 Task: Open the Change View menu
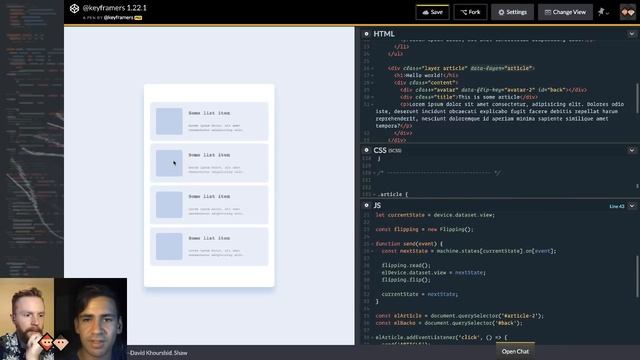[565, 12]
